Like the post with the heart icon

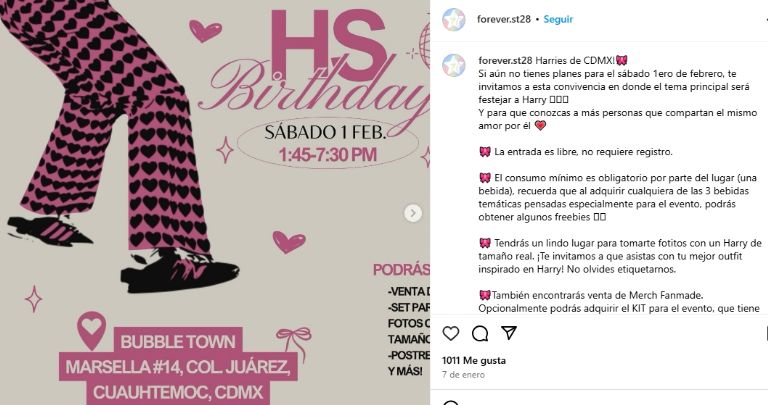coord(451,334)
